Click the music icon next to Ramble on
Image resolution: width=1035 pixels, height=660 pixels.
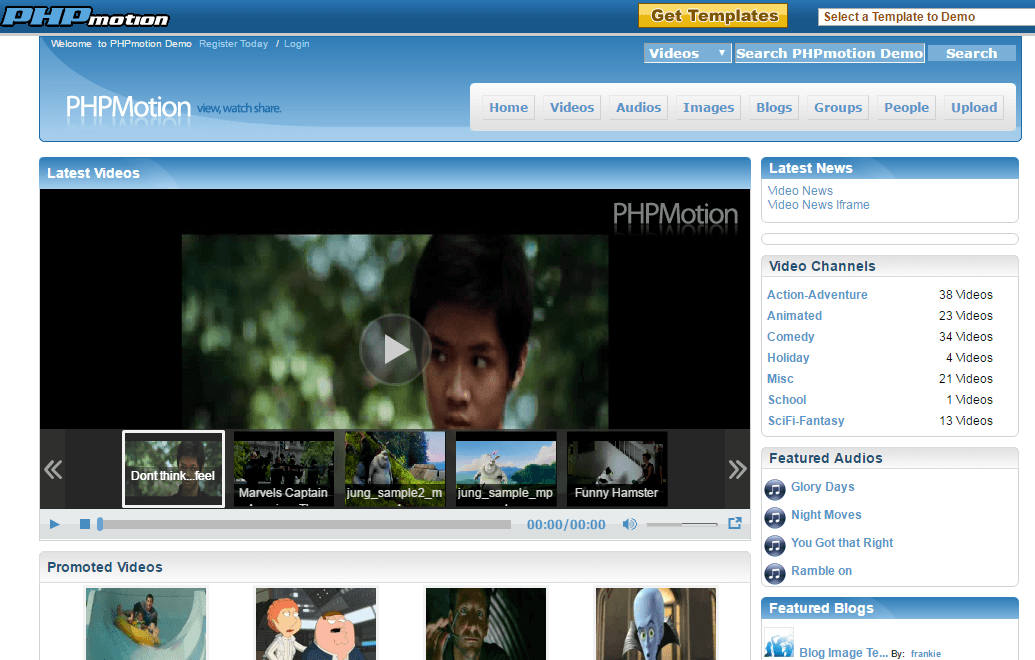click(x=775, y=574)
